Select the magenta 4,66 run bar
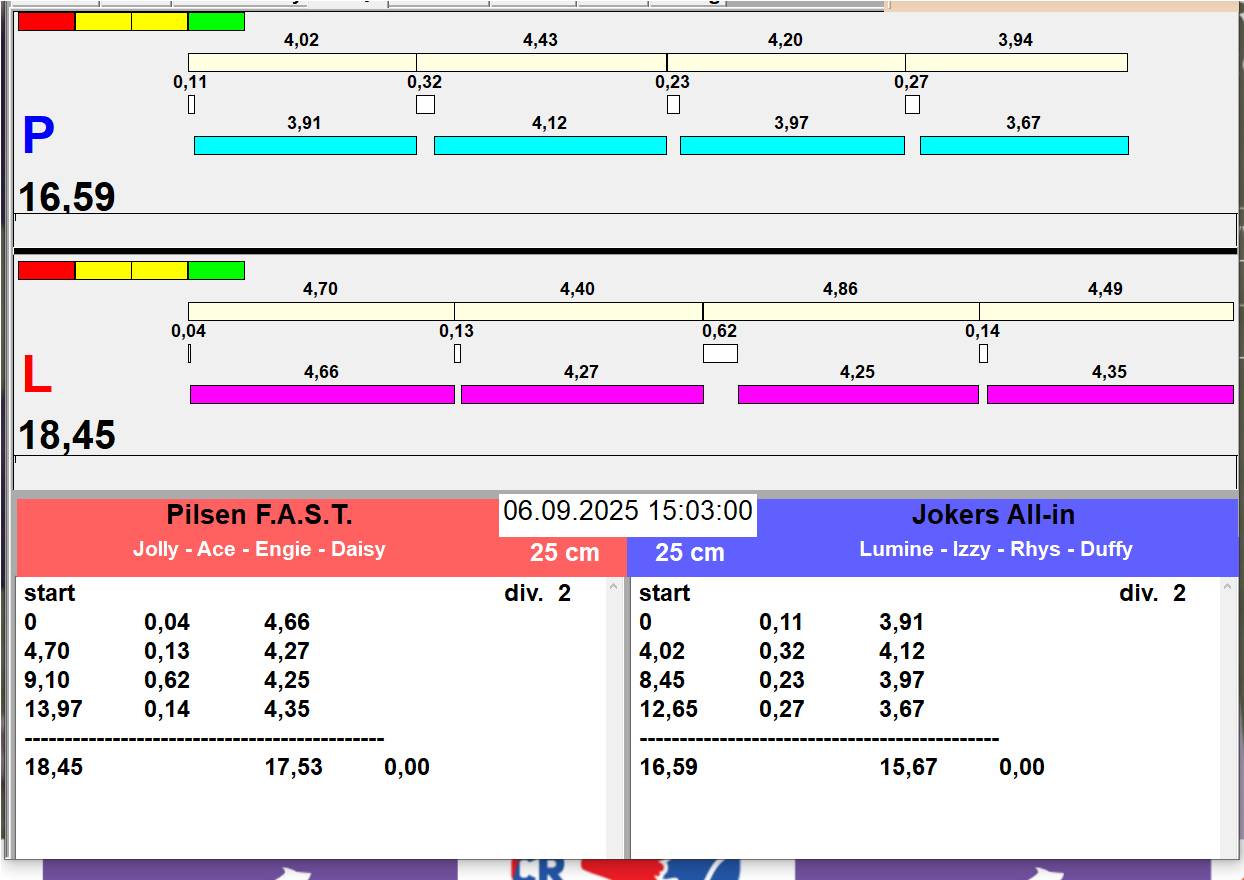This screenshot has width=1244, height=880. tap(322, 394)
